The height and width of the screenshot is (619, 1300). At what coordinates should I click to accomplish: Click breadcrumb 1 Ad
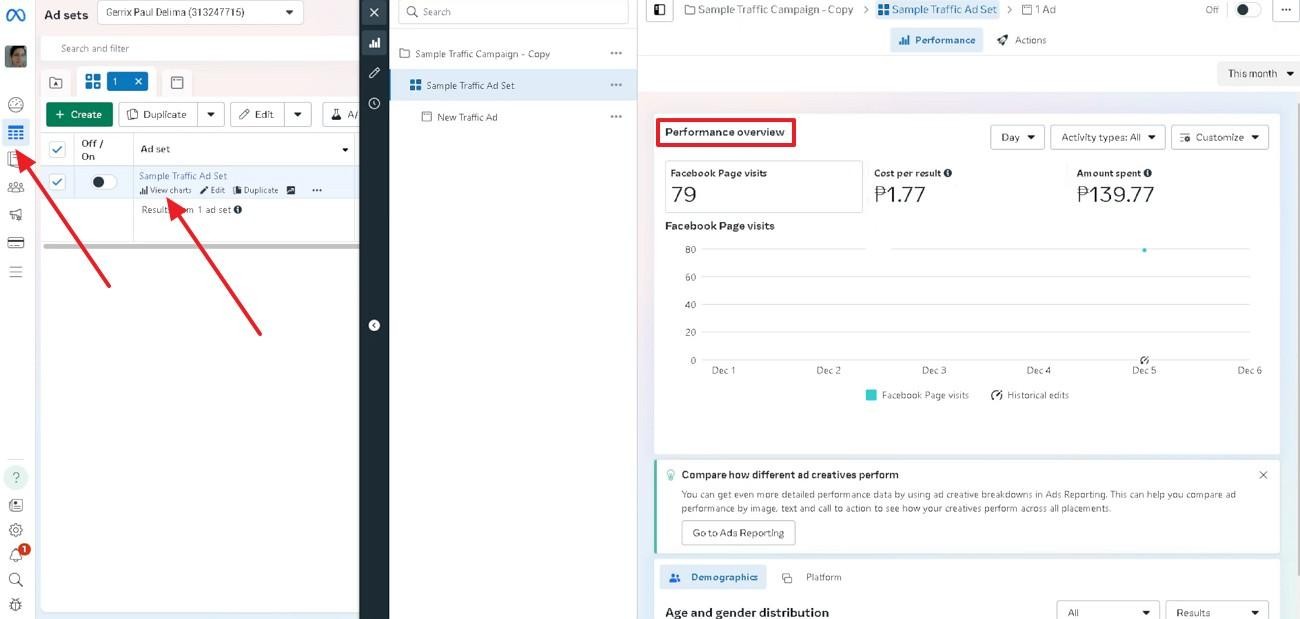1038,9
